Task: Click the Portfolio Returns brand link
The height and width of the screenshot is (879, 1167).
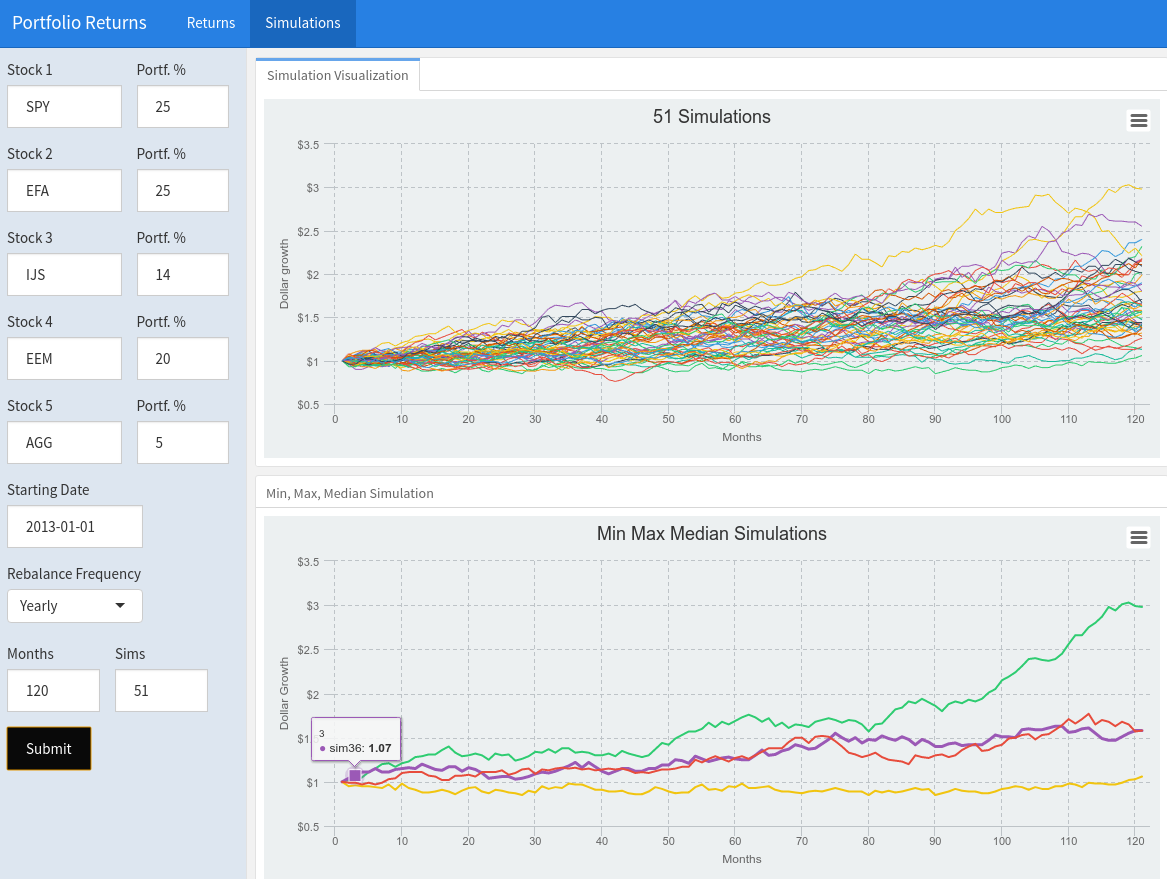Action: coord(79,22)
